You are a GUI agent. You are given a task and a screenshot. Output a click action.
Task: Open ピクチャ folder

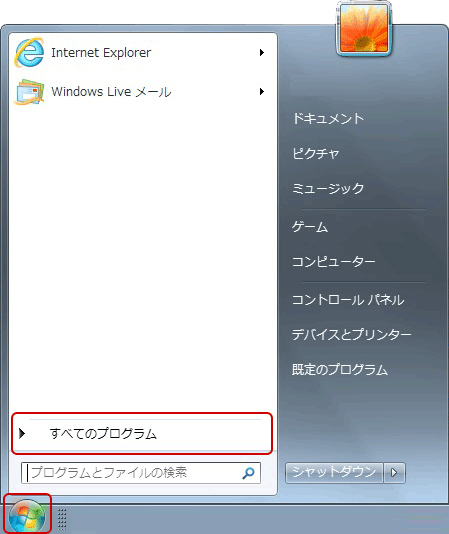316,153
